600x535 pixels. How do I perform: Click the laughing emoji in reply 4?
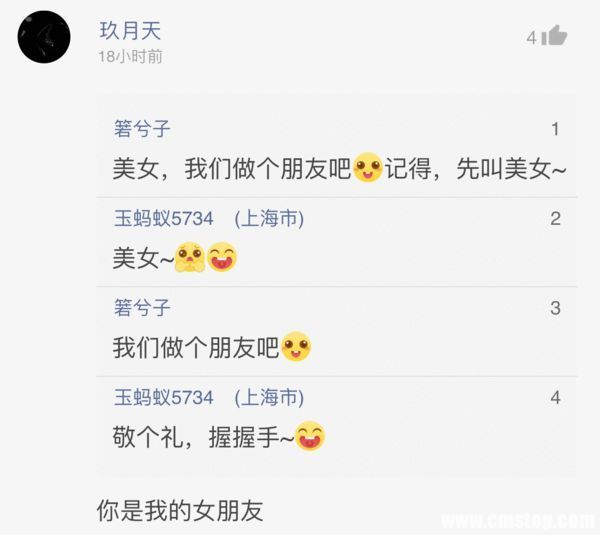click(310, 436)
